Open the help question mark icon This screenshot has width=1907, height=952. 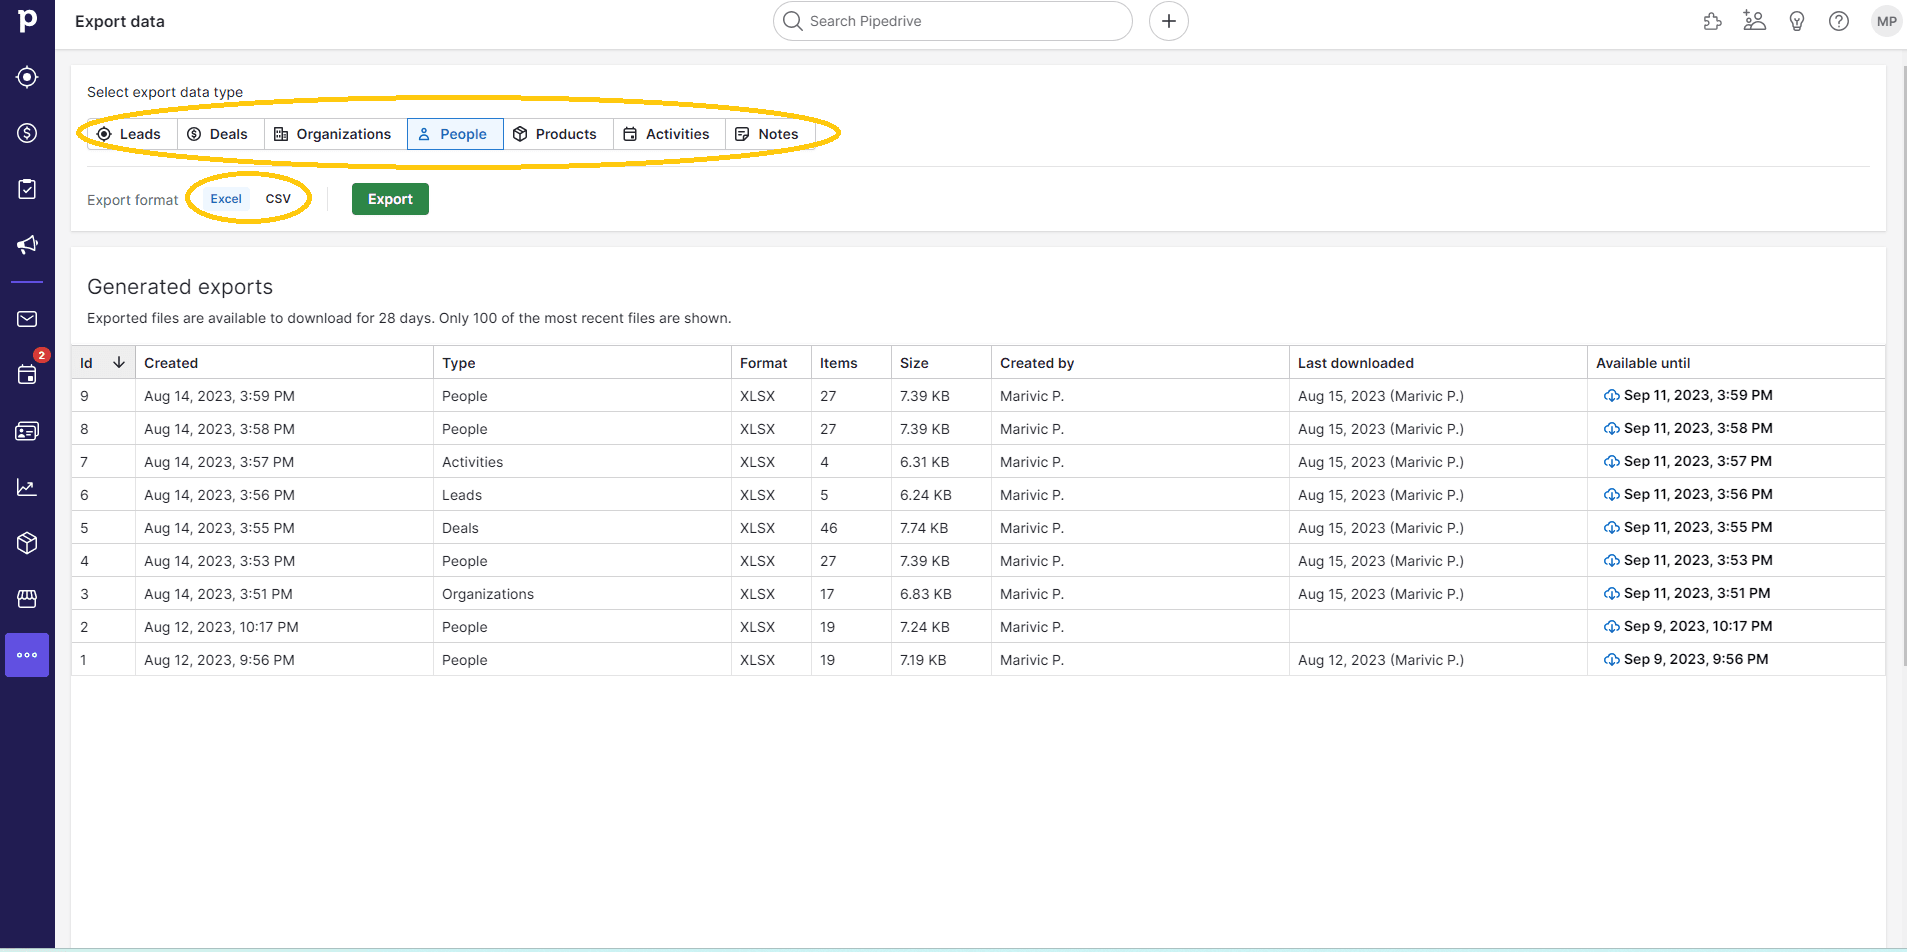[1839, 21]
